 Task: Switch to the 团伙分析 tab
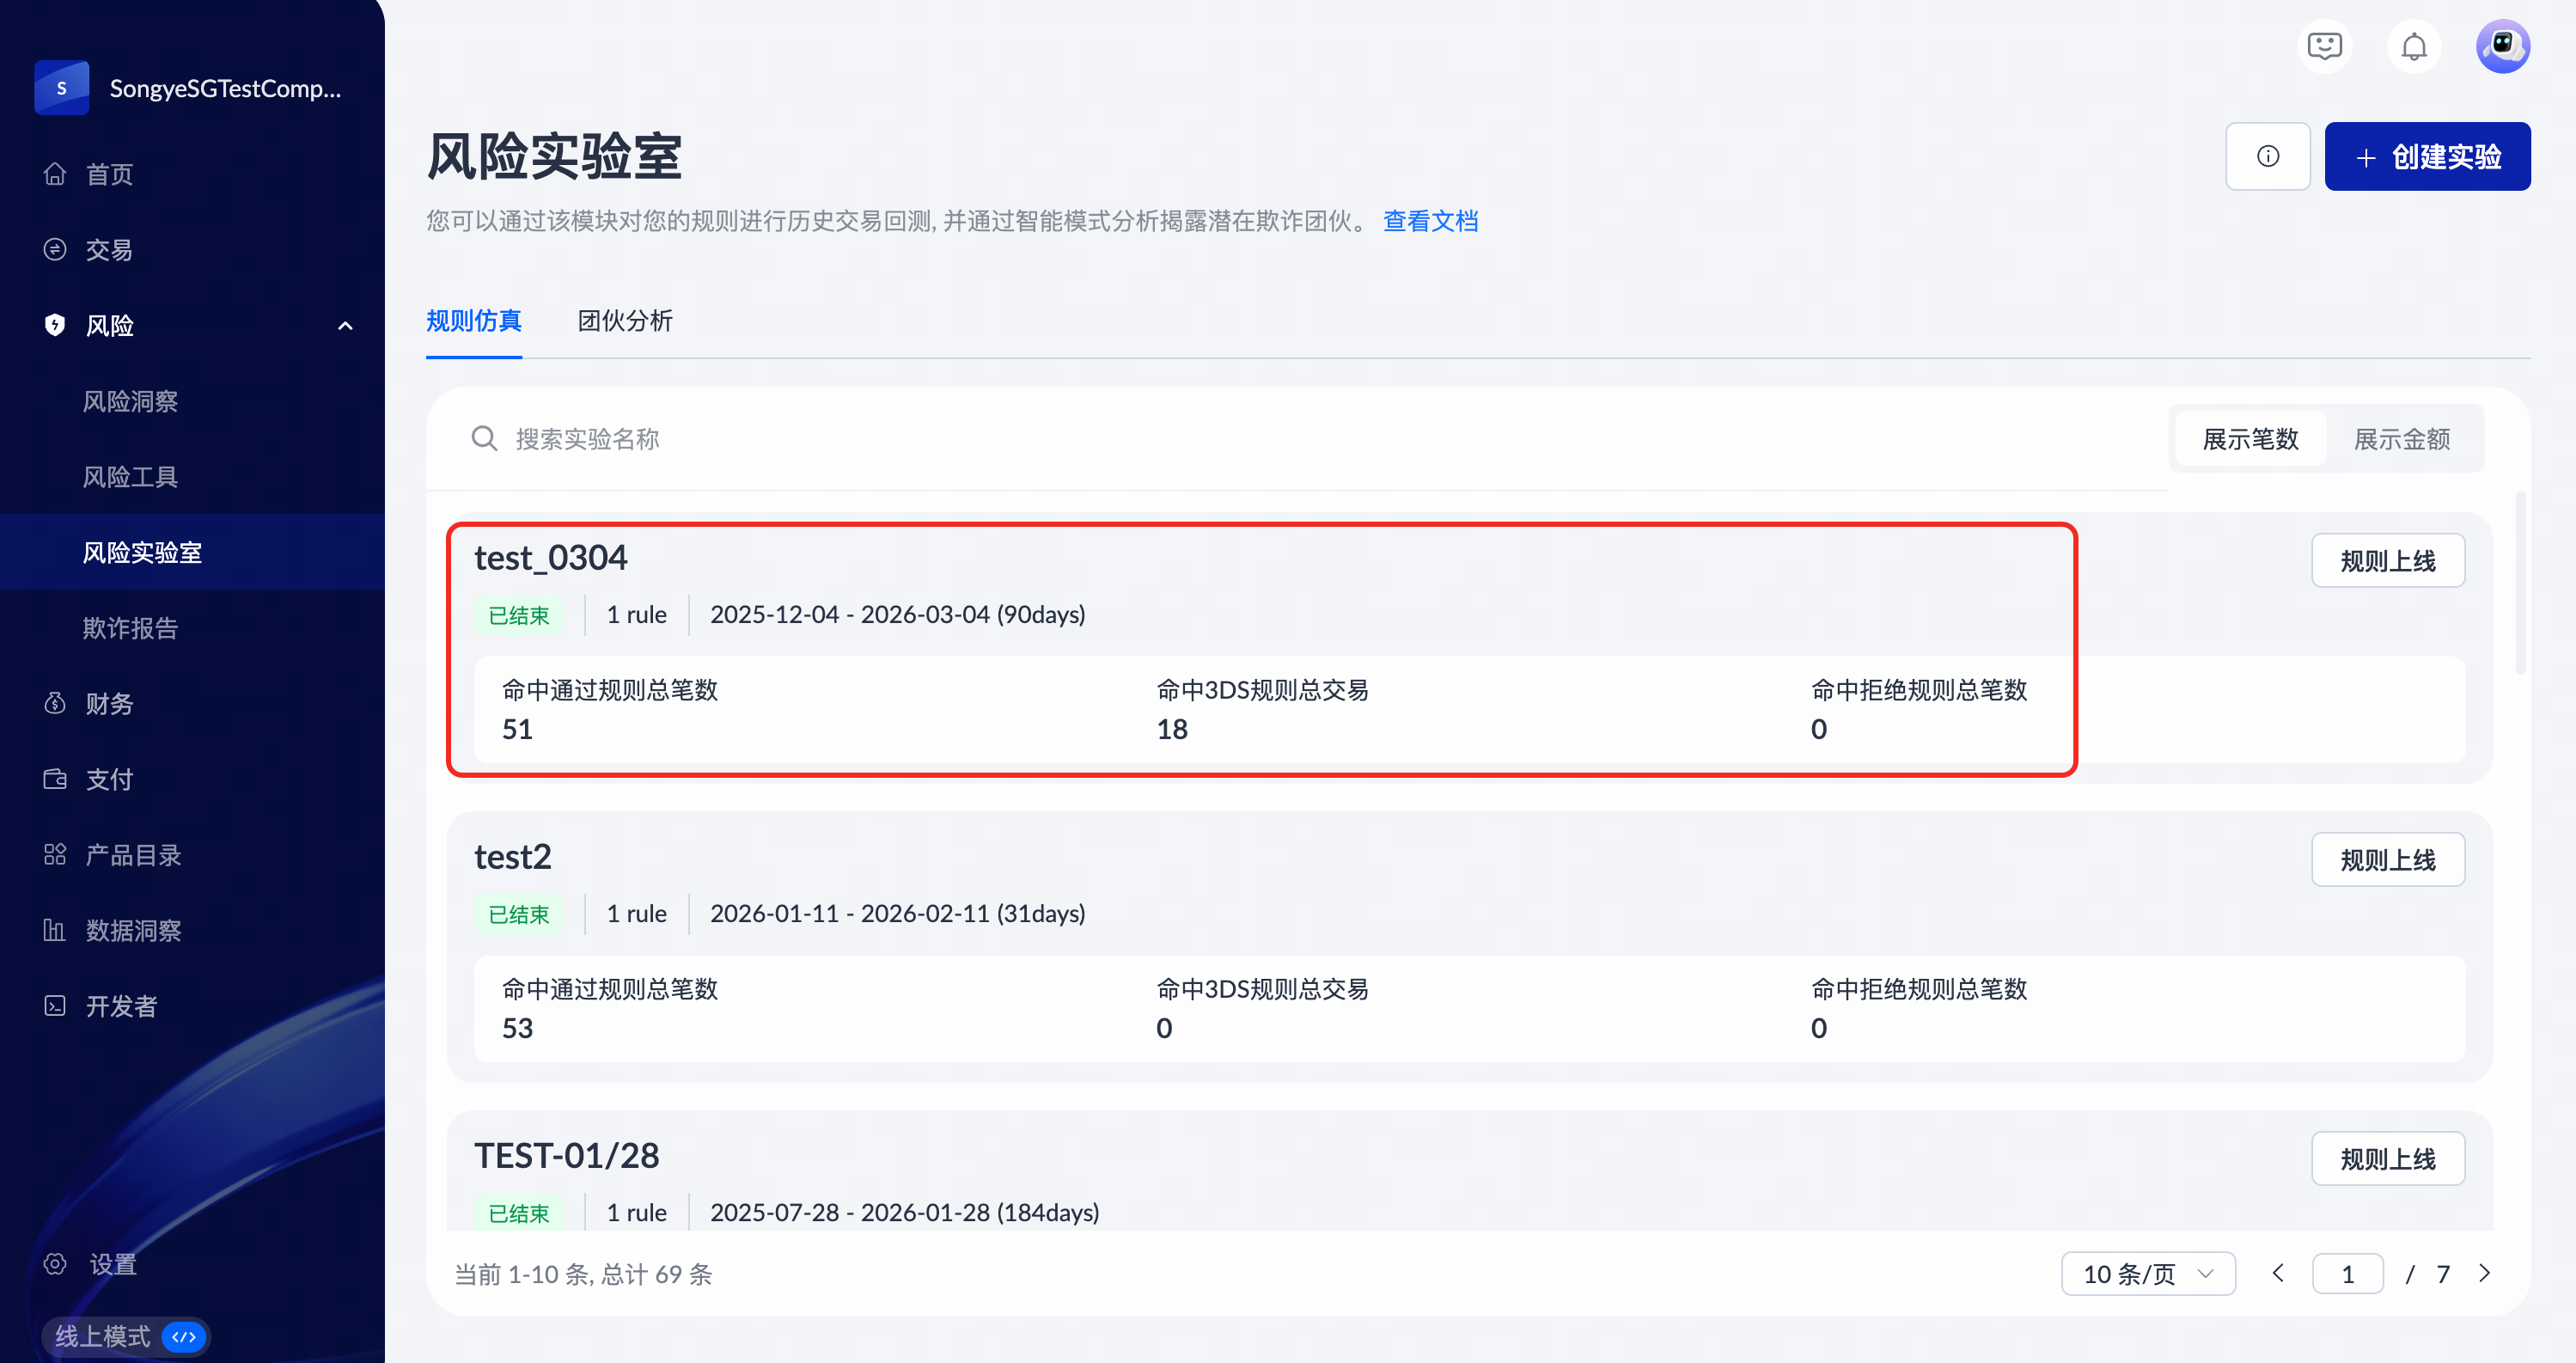point(625,321)
